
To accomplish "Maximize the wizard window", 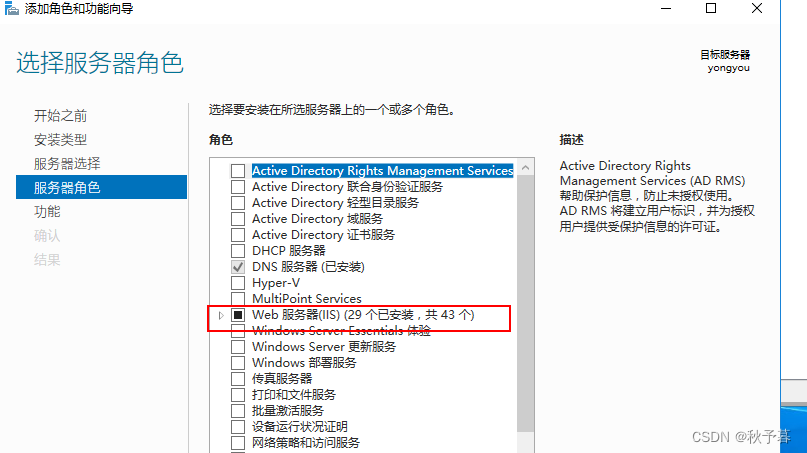I will [711, 9].
